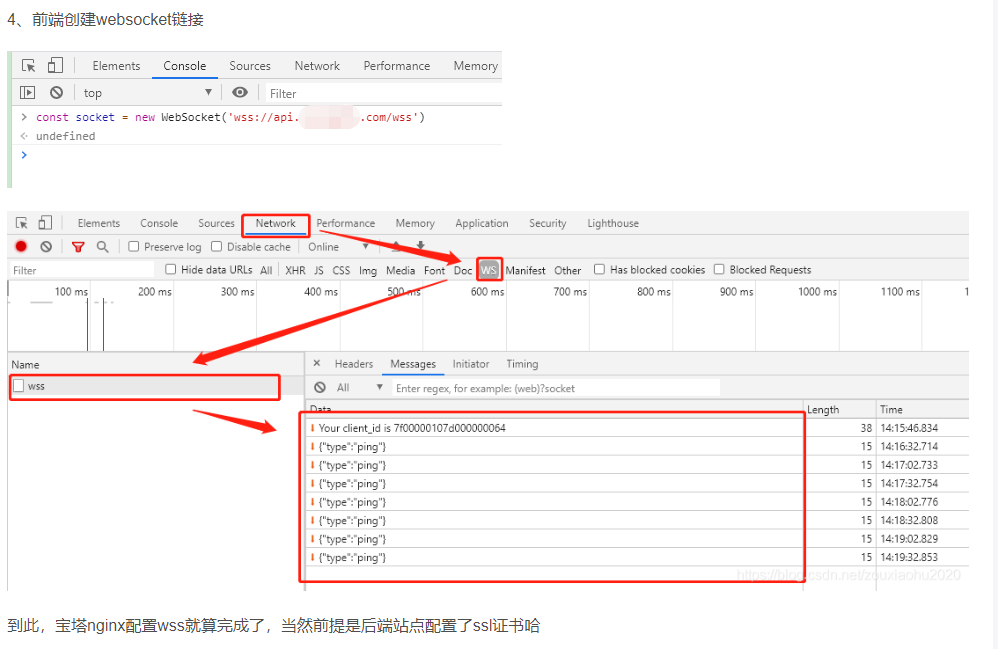
Task: Select the WS request type filter
Action: click(489, 270)
